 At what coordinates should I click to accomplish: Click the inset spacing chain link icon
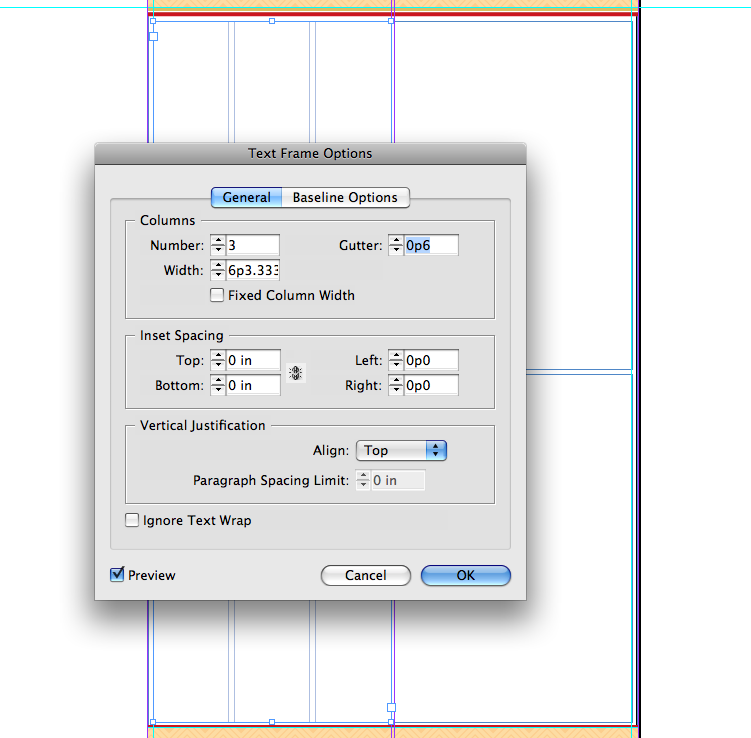point(296,373)
